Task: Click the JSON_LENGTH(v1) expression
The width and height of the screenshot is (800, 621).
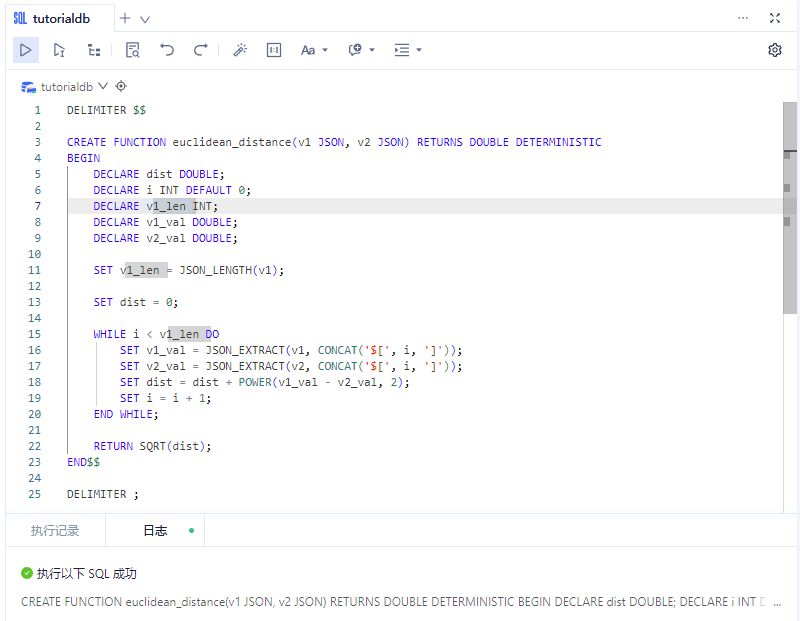Action: point(231,270)
